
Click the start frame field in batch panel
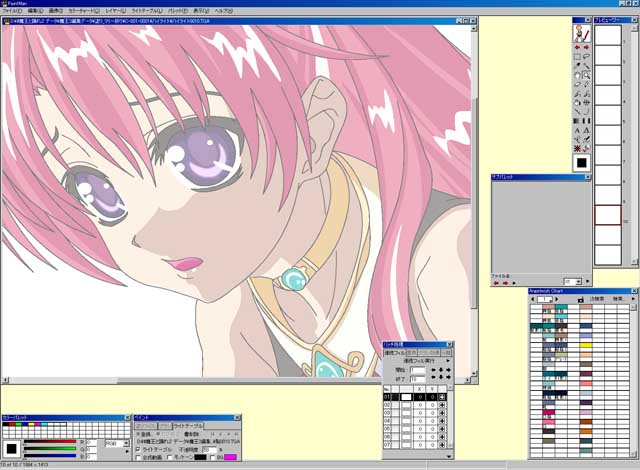[x=418, y=370]
